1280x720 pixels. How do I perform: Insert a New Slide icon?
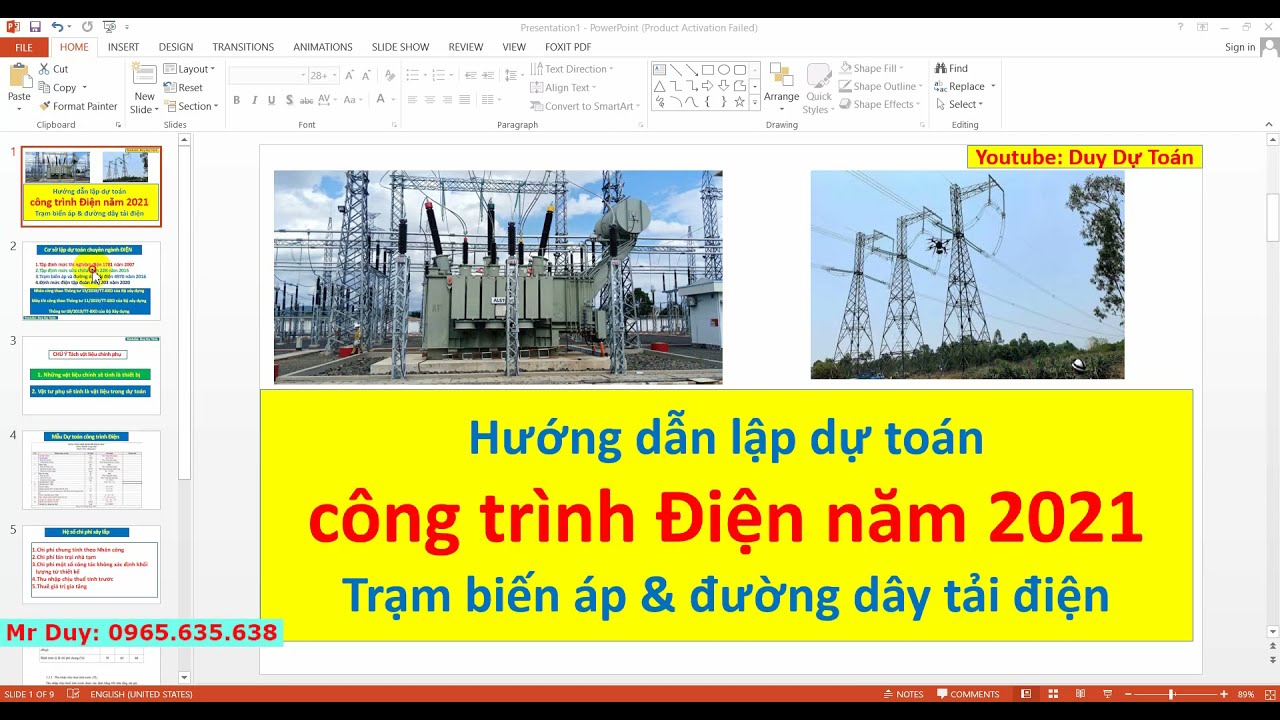point(144,75)
